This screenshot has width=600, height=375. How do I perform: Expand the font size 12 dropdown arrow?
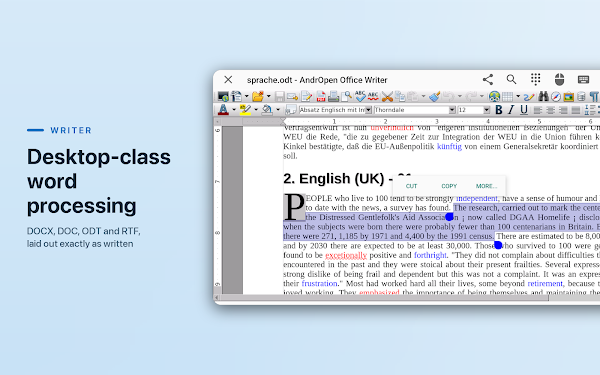pos(487,110)
